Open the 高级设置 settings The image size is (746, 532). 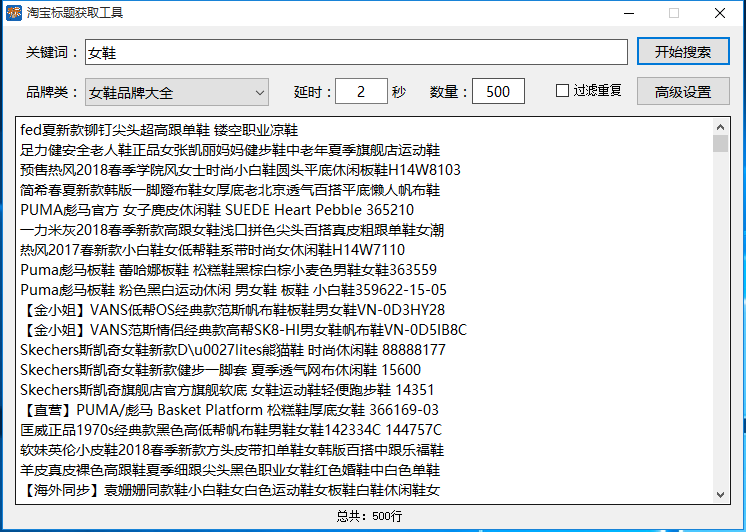pos(683,91)
